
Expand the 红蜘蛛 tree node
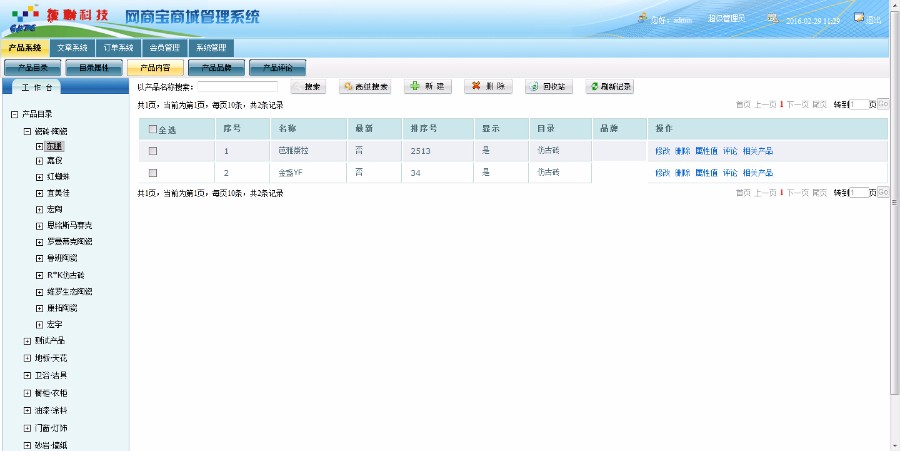(x=40, y=177)
